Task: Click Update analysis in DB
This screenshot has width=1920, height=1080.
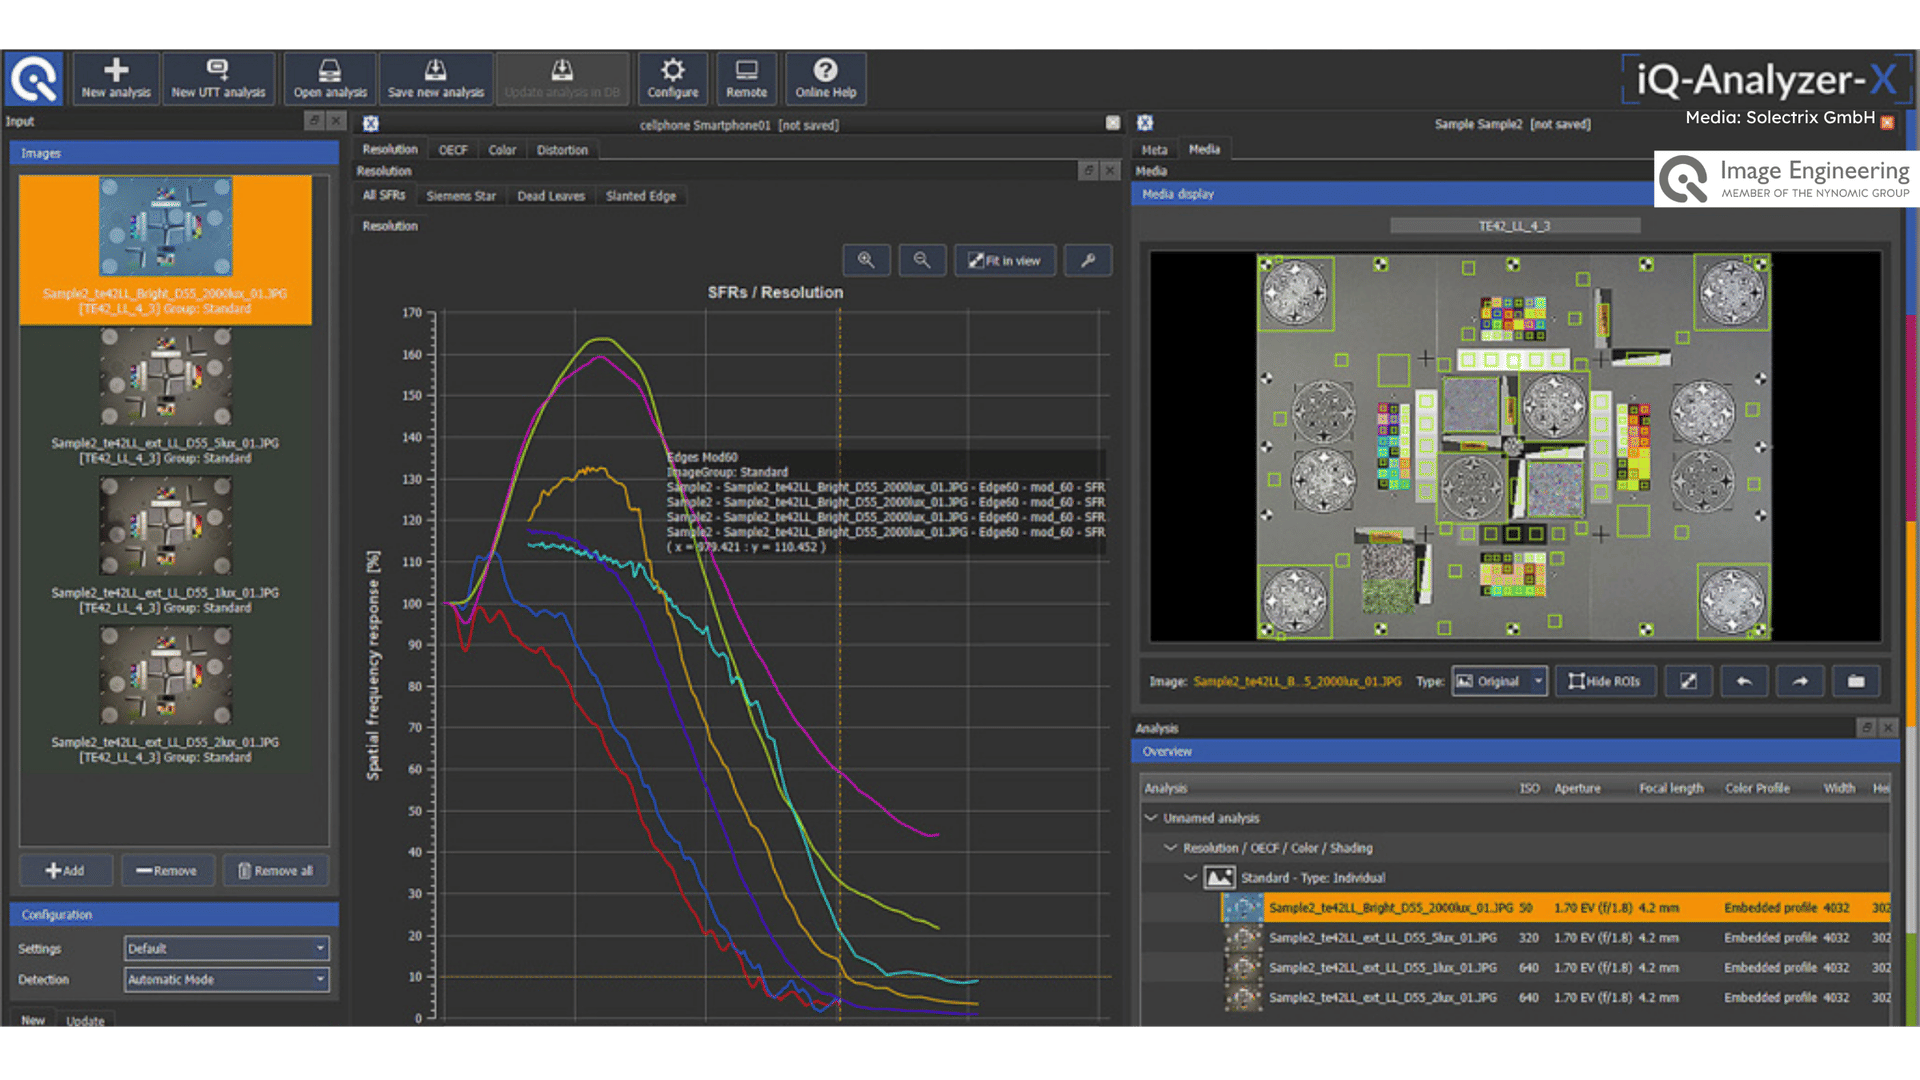Action: click(x=562, y=79)
